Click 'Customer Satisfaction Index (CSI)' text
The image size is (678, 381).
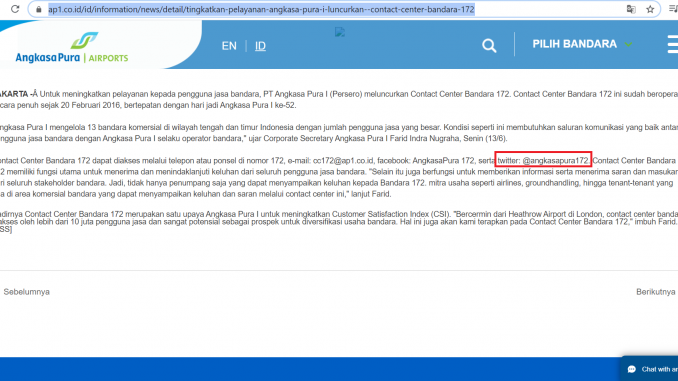click(391, 214)
